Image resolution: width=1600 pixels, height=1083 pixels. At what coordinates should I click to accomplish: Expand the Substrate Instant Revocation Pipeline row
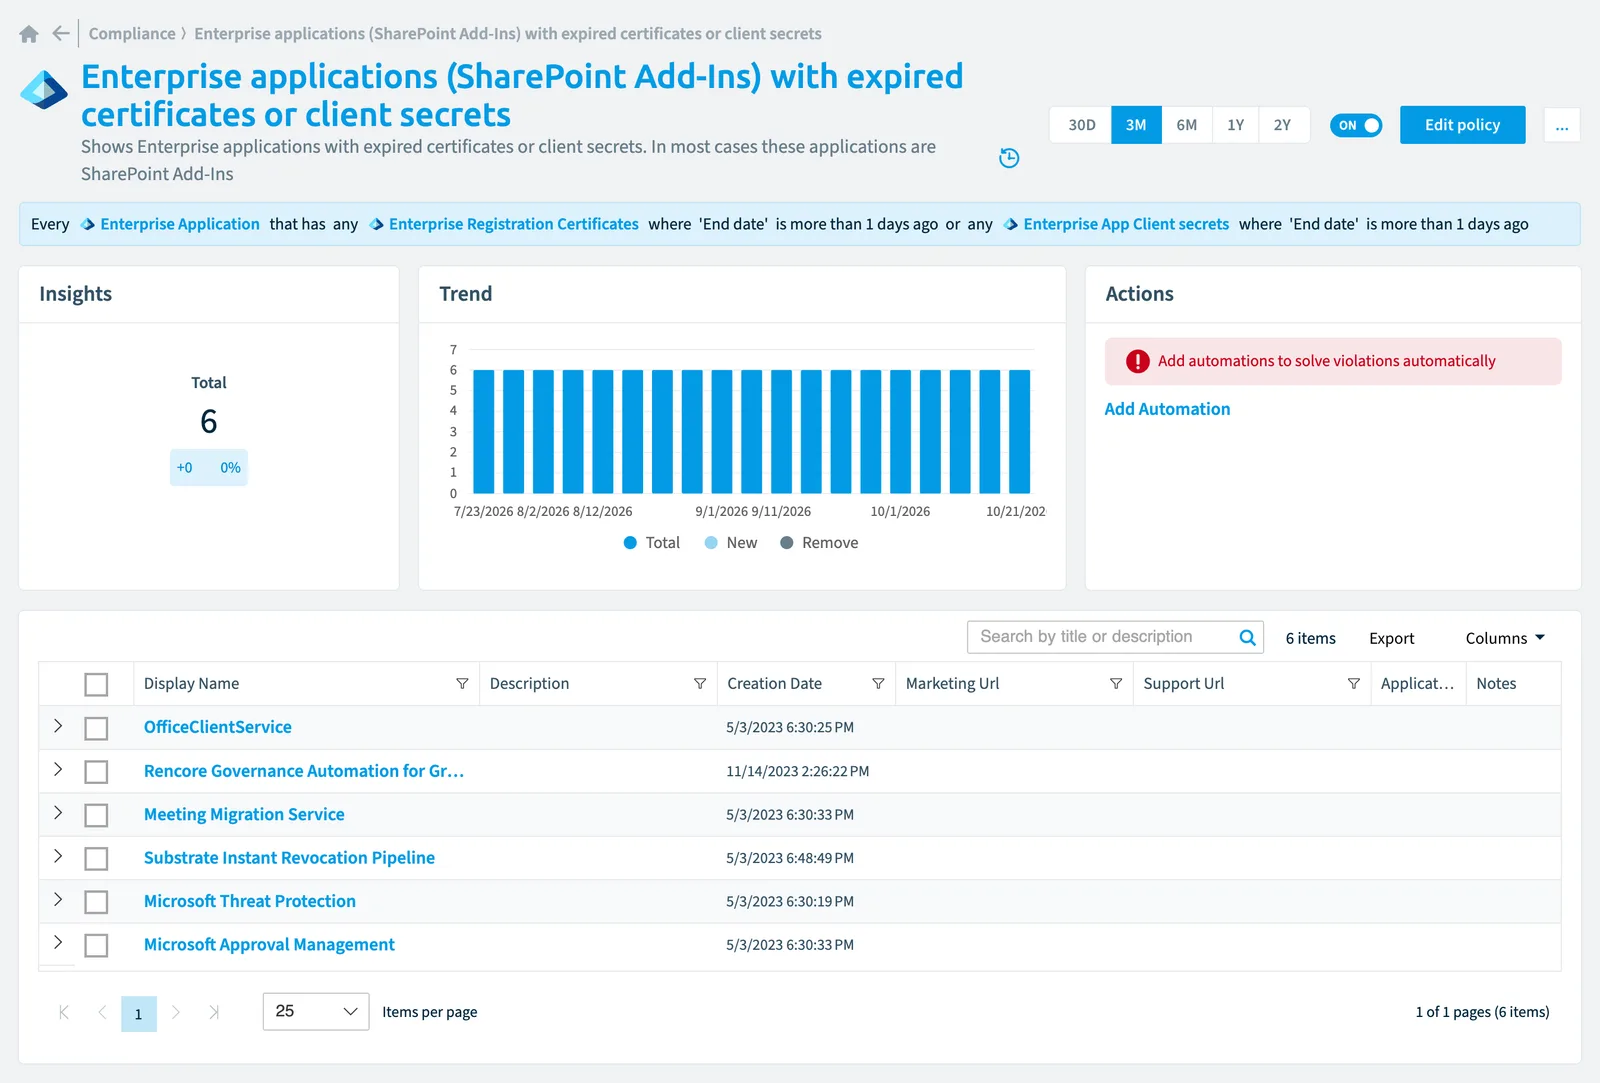coord(58,856)
